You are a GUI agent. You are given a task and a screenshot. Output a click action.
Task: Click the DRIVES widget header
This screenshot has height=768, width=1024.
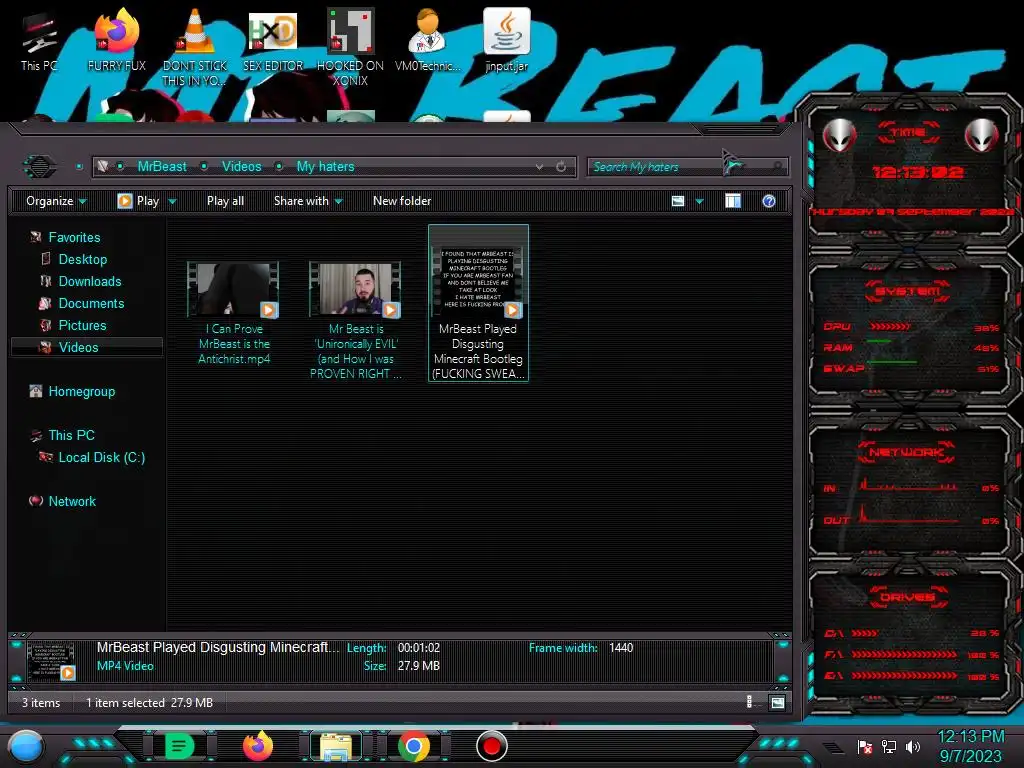coord(907,597)
